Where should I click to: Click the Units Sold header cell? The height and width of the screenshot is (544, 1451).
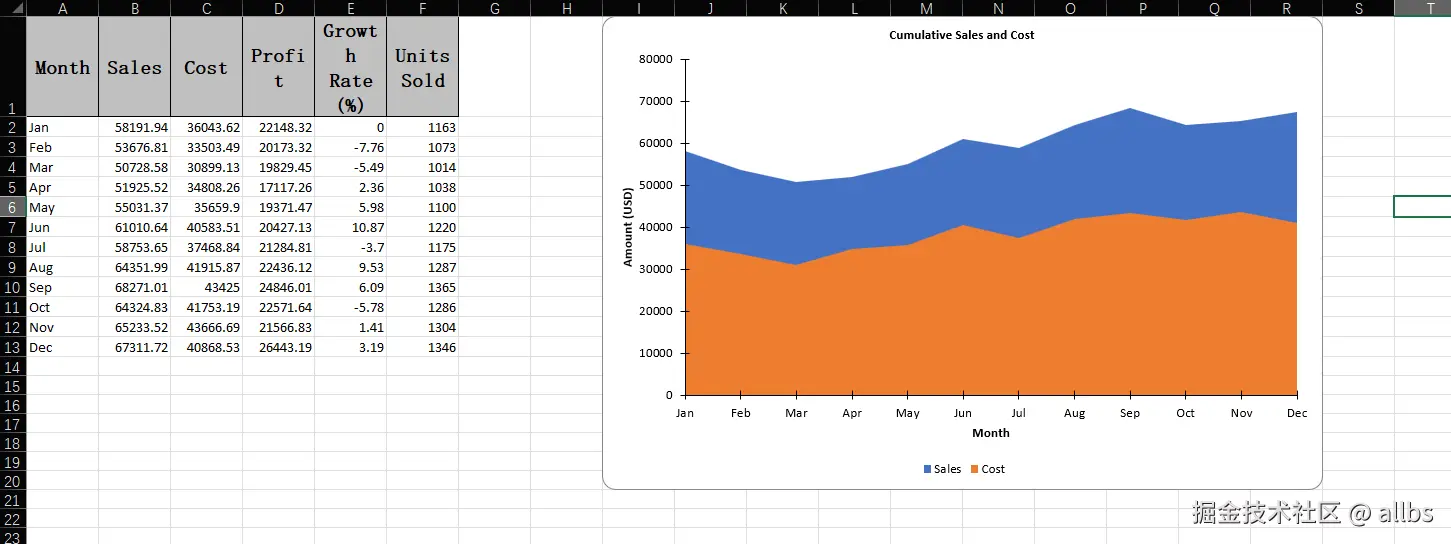422,67
